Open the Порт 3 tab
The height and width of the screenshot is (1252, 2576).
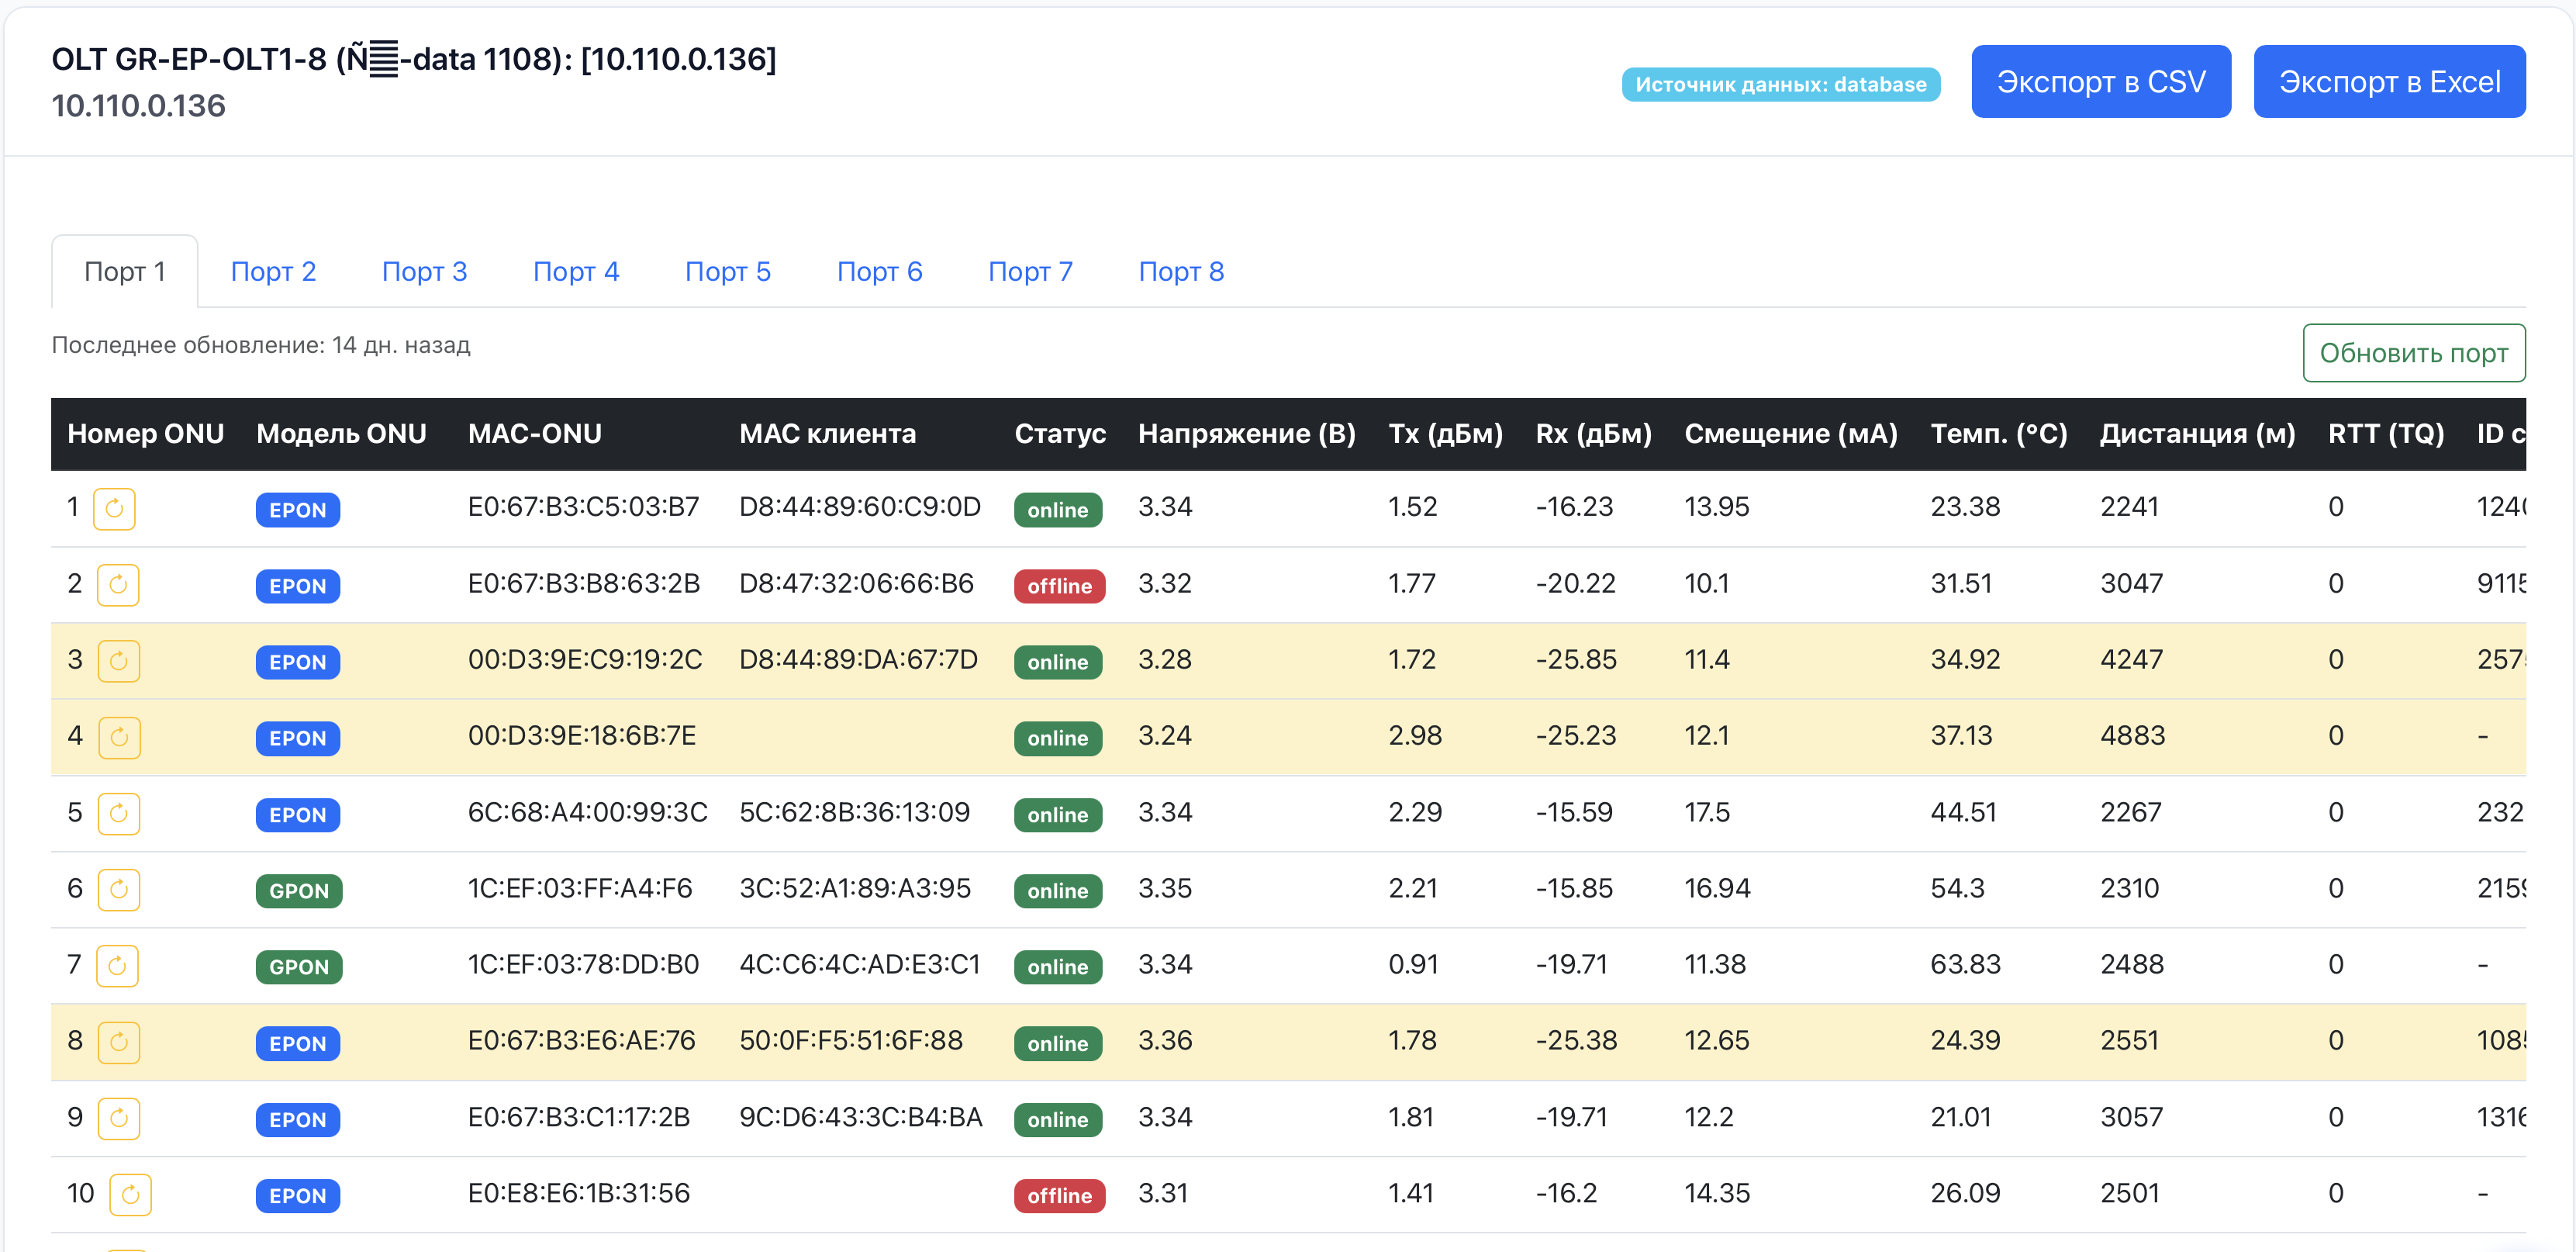click(x=425, y=271)
